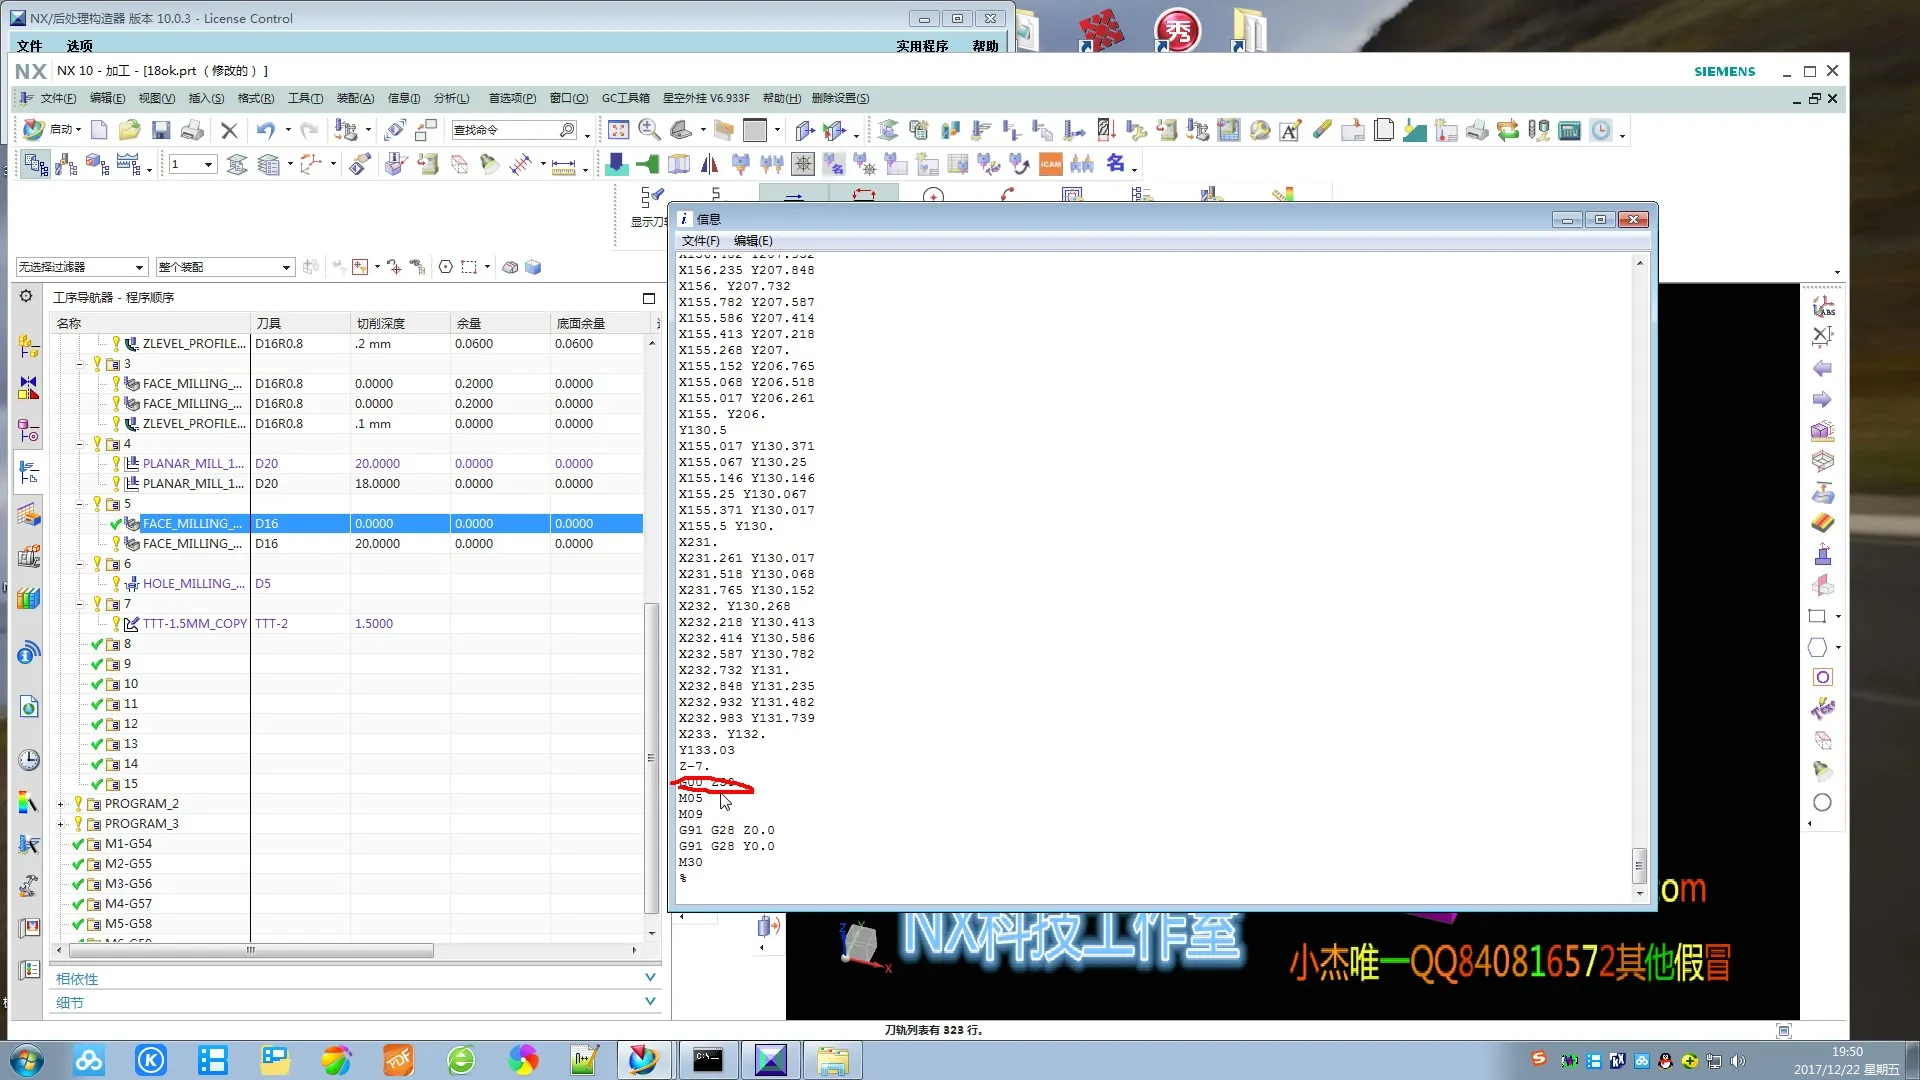The image size is (1920, 1080).
Task: Collapse program group 5 in navigator
Action: (80, 504)
